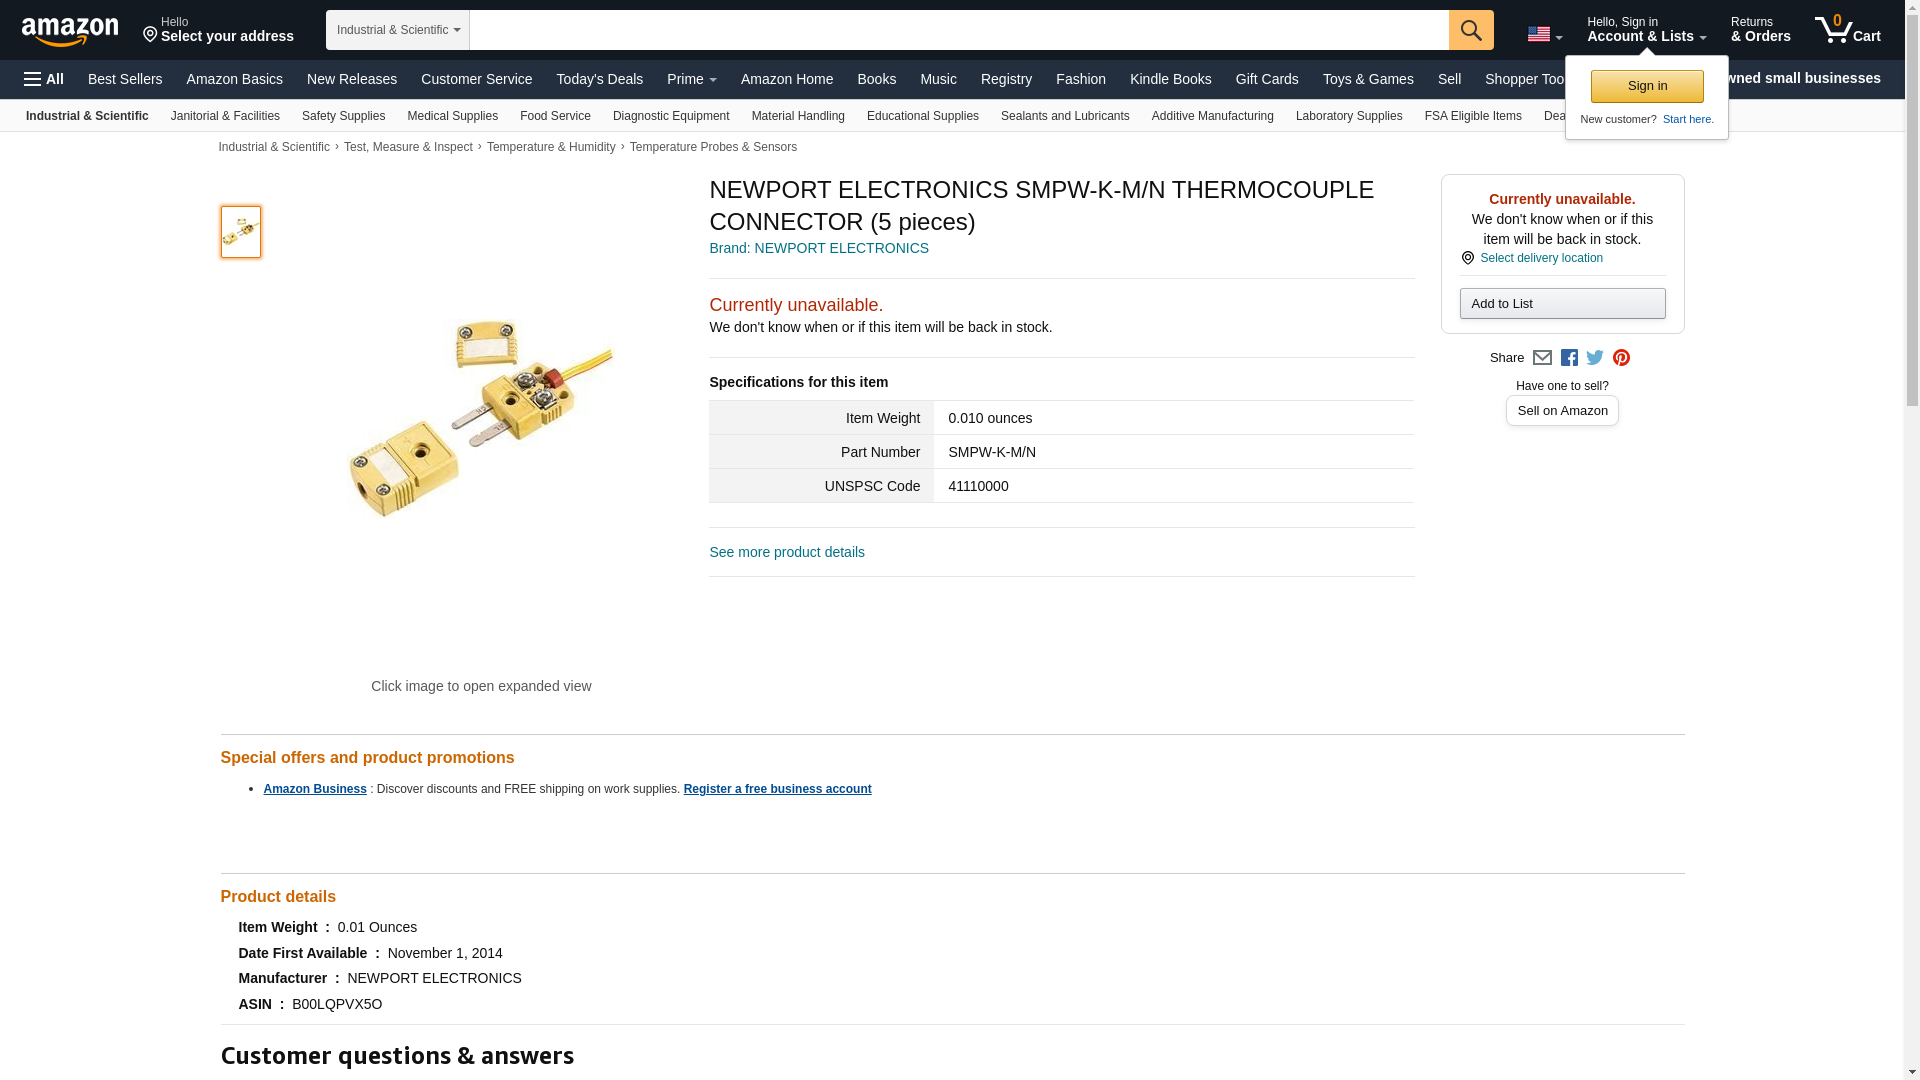Click See more product details link
The width and height of the screenshot is (1920, 1080).
(786, 552)
